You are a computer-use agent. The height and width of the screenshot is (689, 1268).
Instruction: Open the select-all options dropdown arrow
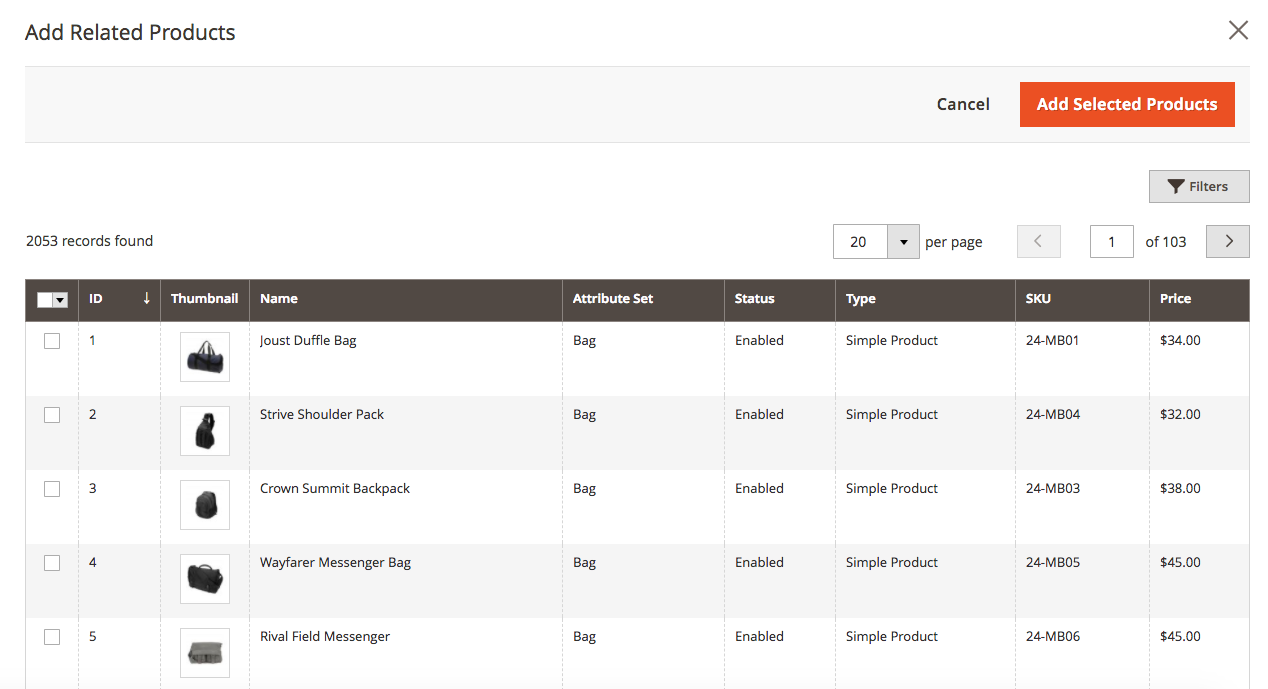click(60, 299)
